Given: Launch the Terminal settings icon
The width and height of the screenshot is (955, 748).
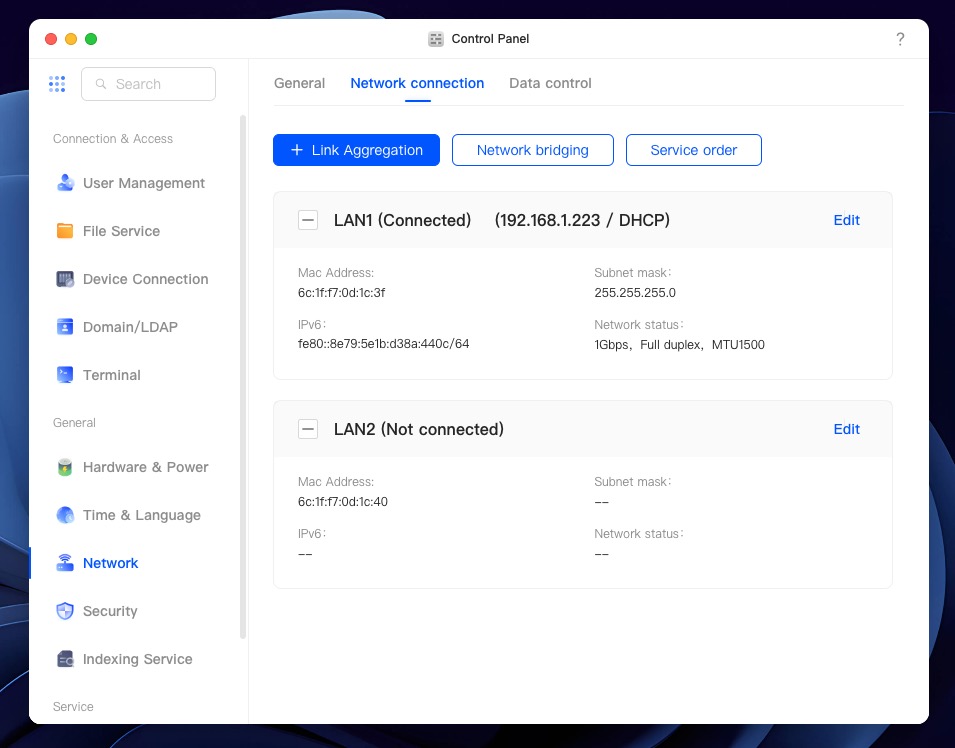Looking at the screenshot, I should [65, 375].
